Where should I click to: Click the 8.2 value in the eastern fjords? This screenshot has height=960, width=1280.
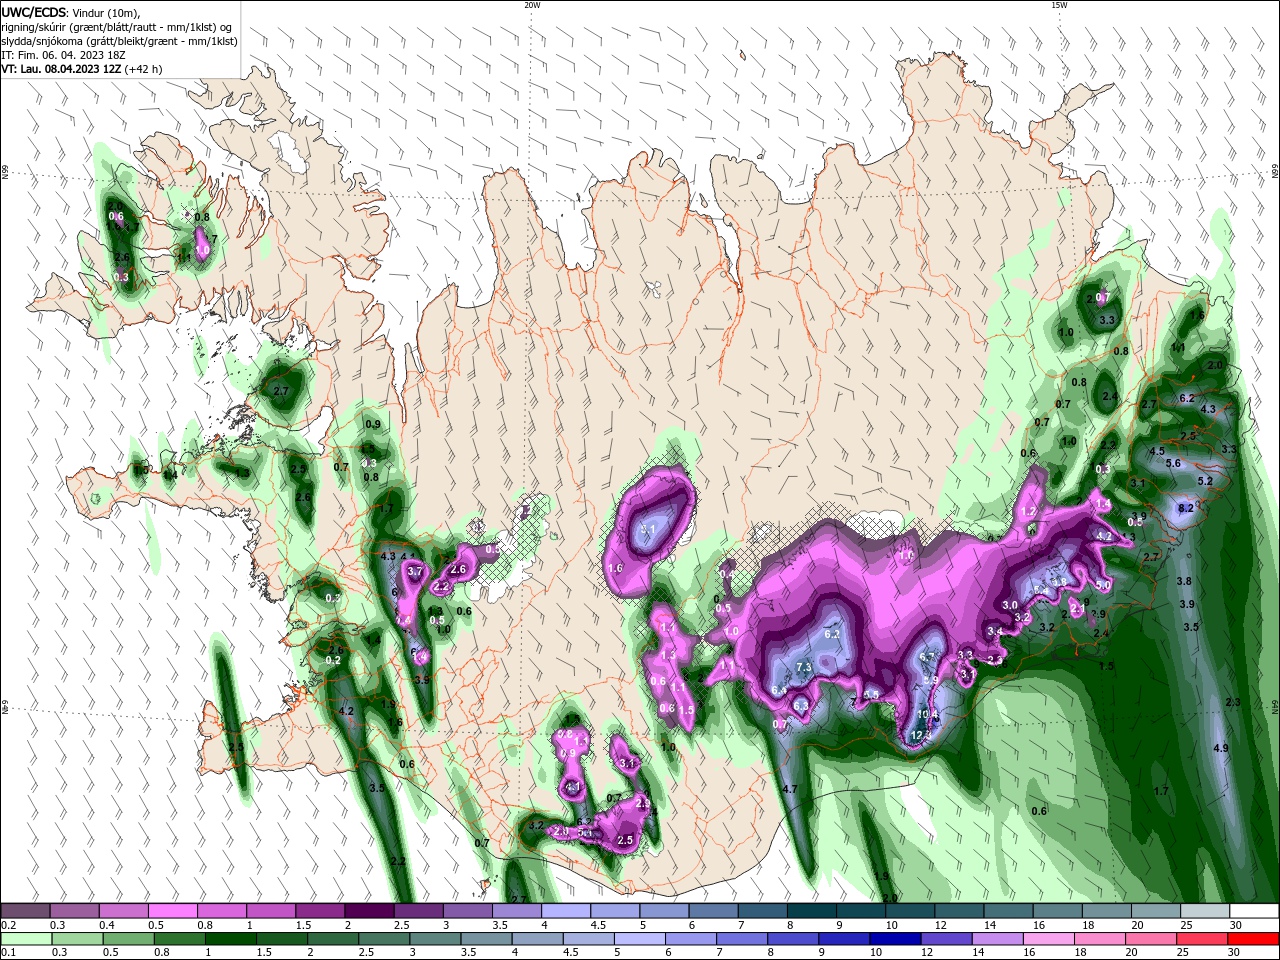click(x=1186, y=508)
